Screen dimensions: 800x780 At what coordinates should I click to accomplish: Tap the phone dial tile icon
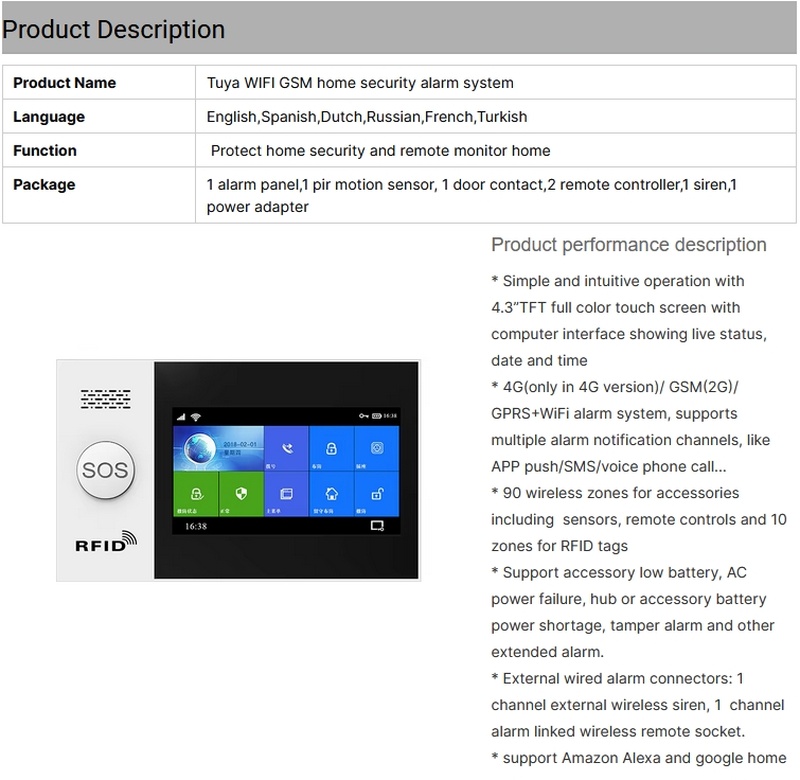[x=287, y=448]
